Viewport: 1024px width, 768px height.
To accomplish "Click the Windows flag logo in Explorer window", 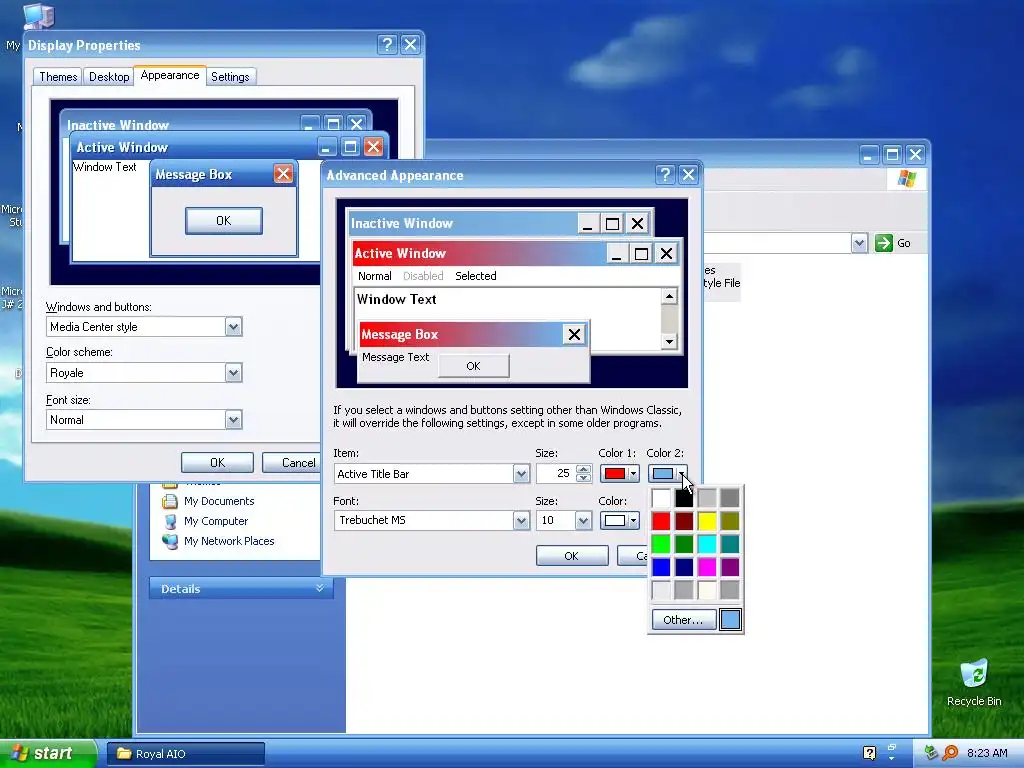I will tap(906, 178).
